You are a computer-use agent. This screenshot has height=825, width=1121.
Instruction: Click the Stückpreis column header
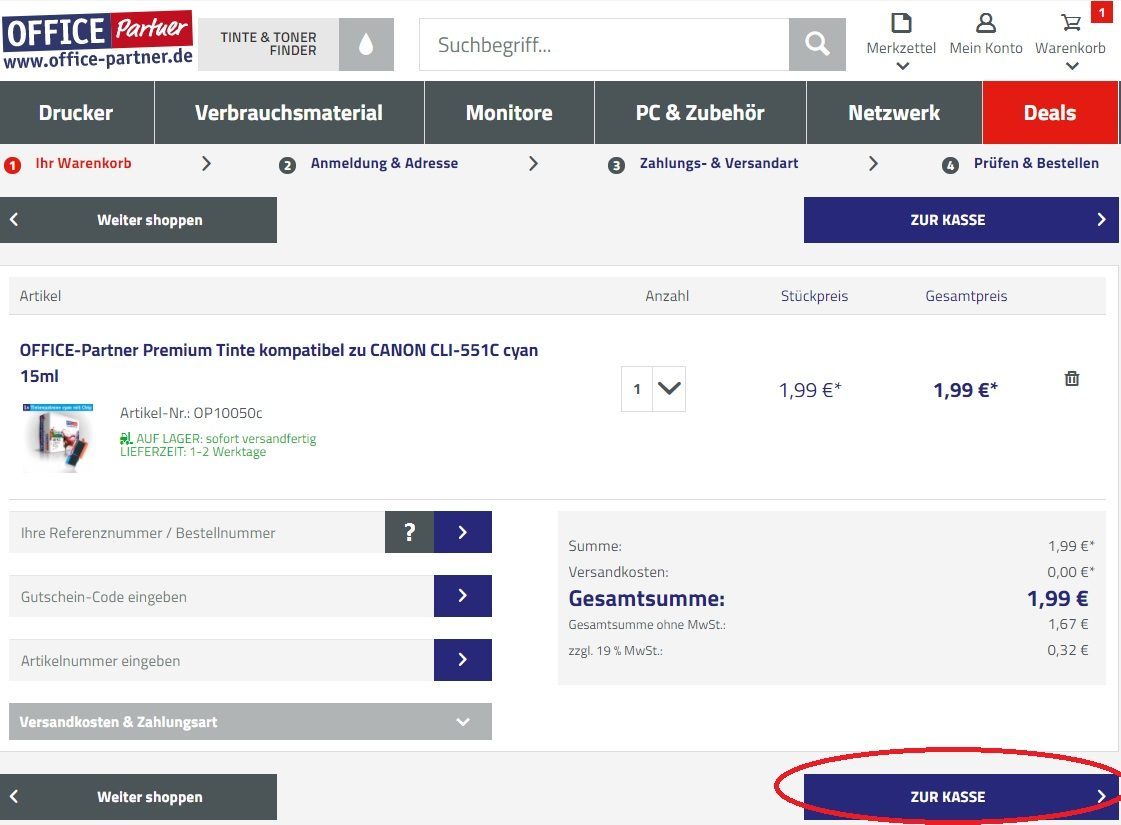(814, 296)
